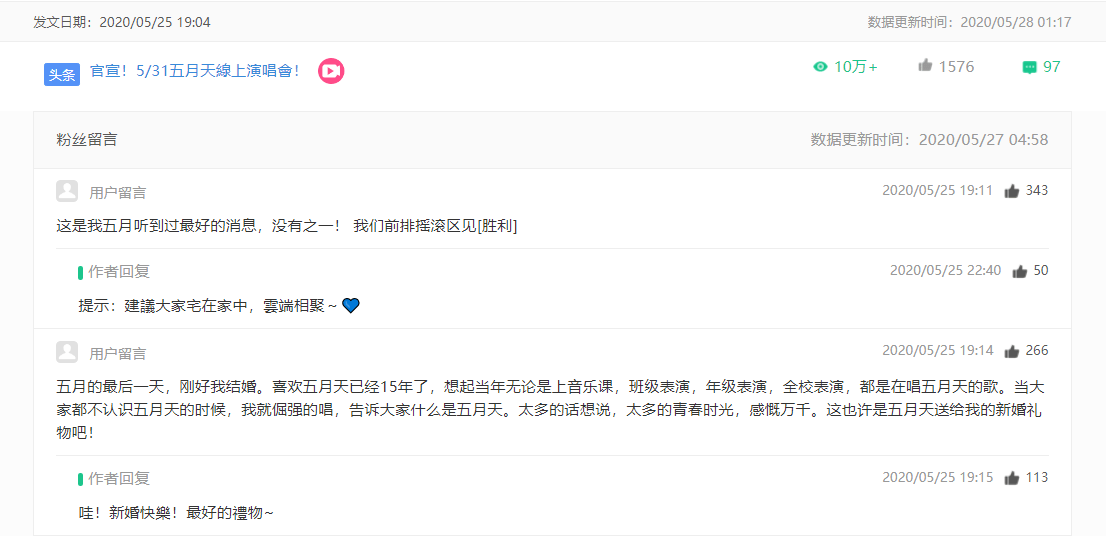Click the 粉丝留言 section header
This screenshot has height=536, width=1106.
87,140
